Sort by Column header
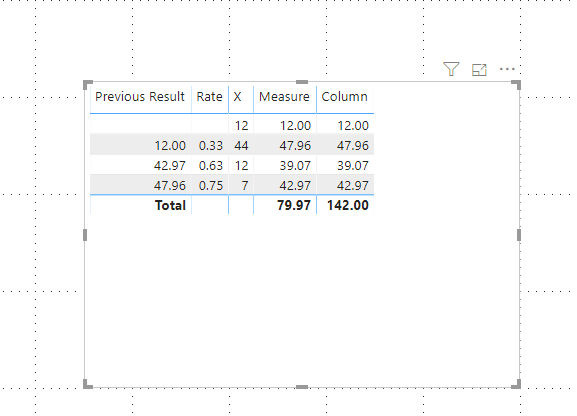 (x=344, y=96)
